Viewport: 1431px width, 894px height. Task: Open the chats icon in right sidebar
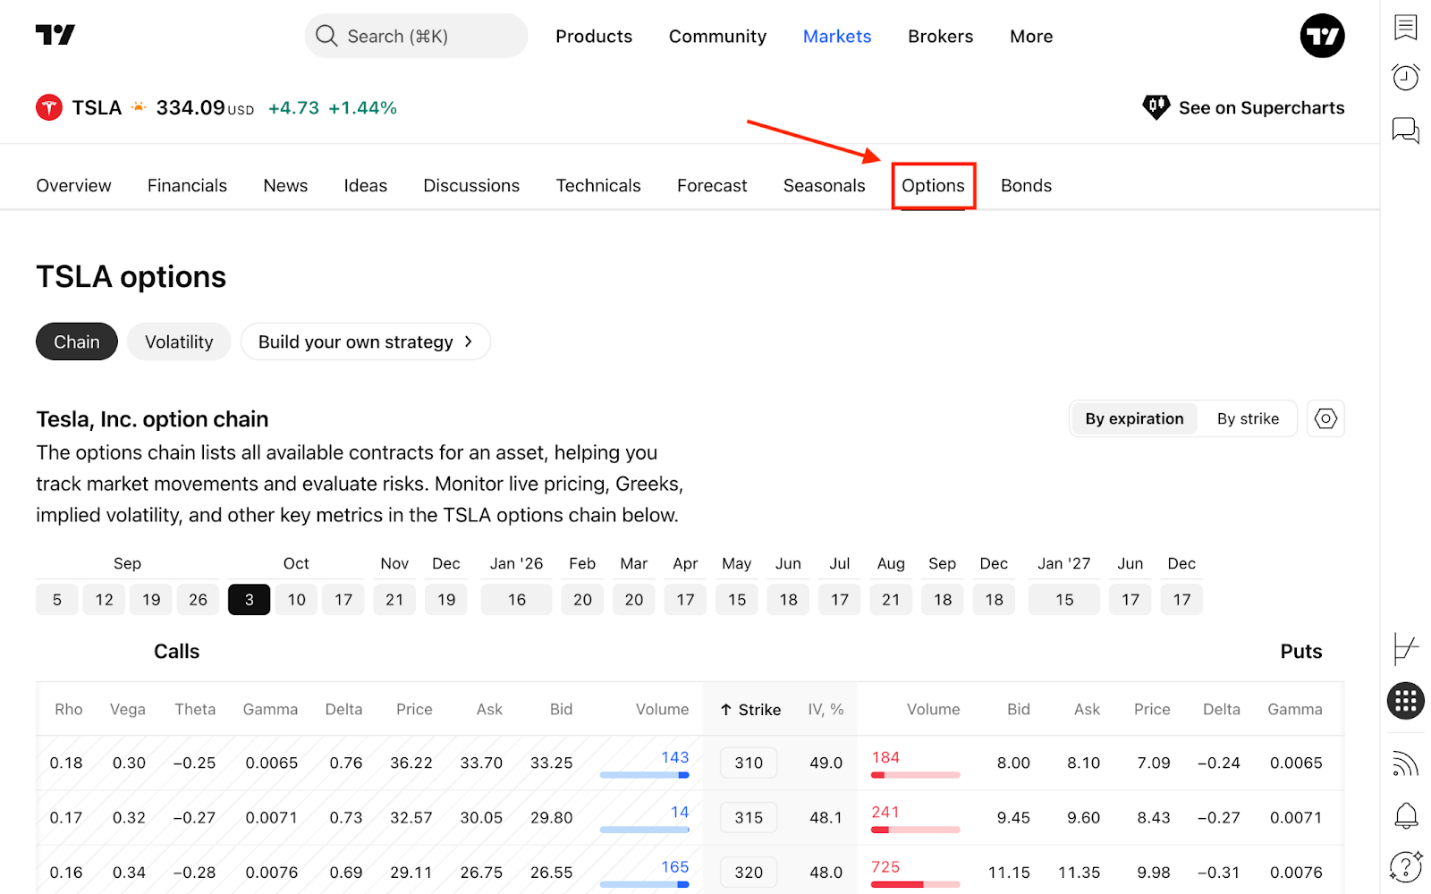point(1405,130)
